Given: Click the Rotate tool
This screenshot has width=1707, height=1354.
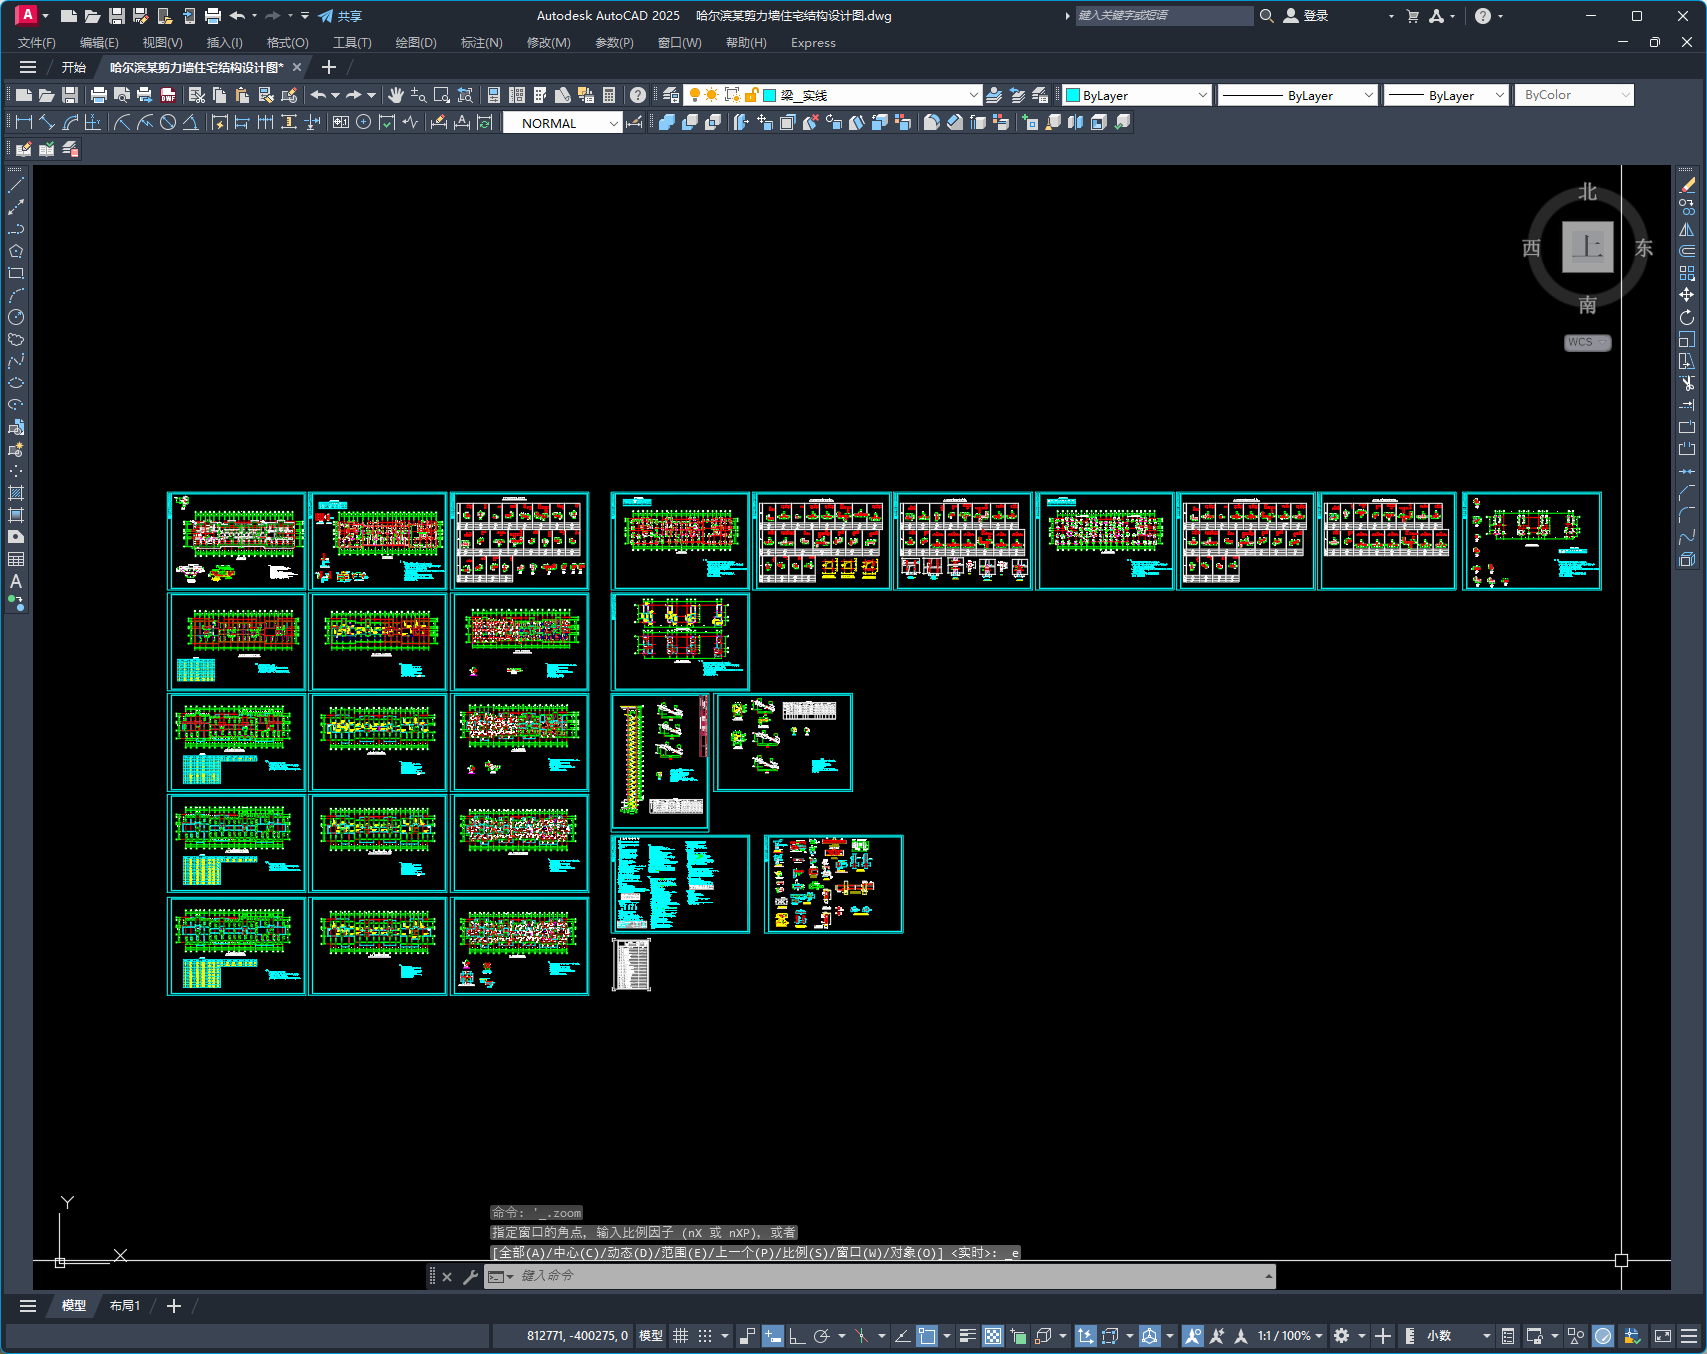Looking at the screenshot, I should [1687, 317].
